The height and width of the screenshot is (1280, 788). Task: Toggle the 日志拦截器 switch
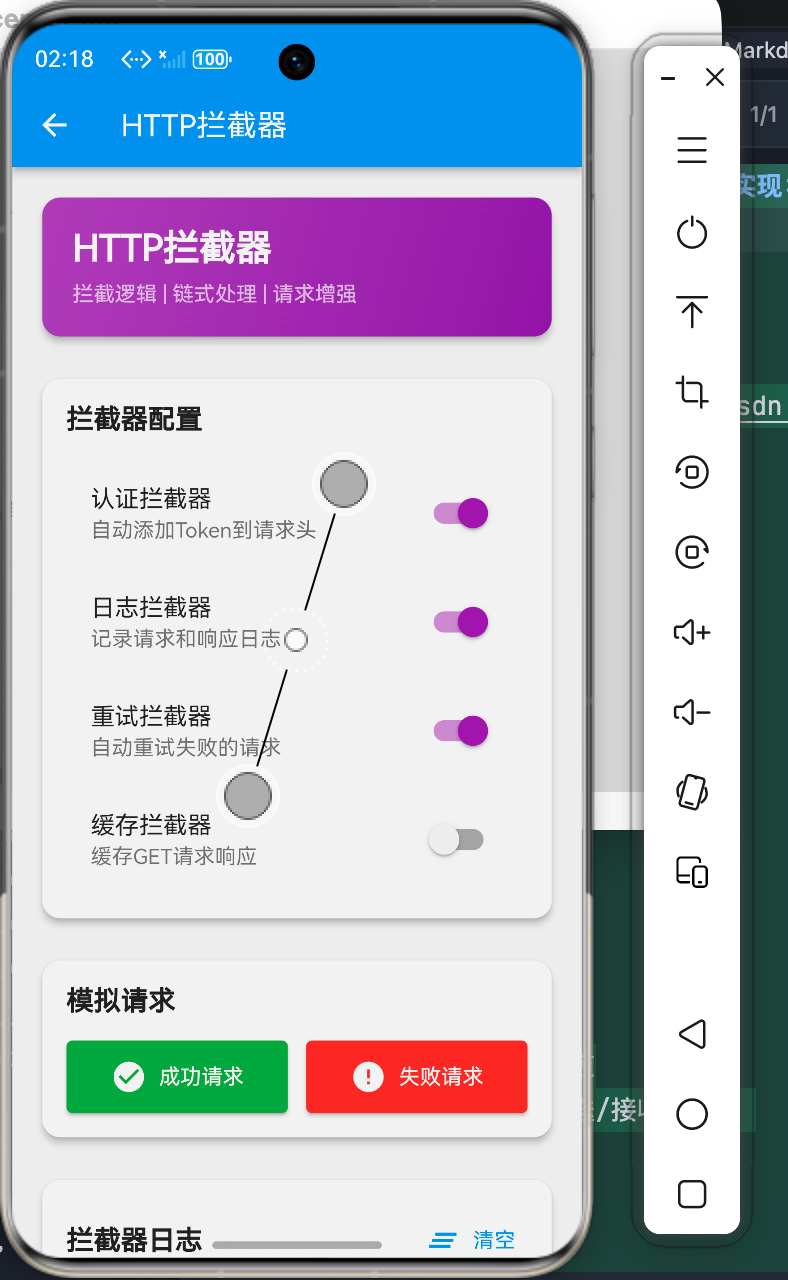460,622
